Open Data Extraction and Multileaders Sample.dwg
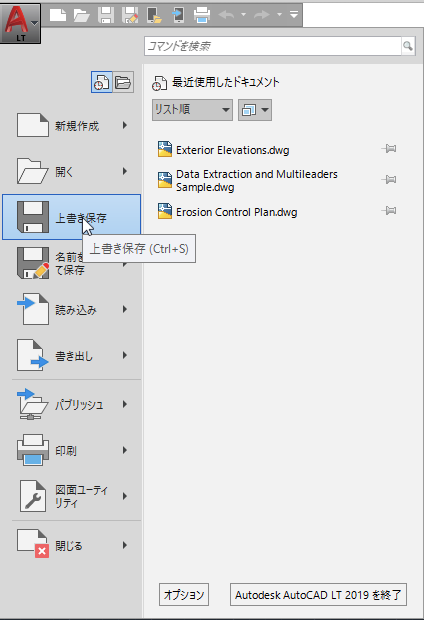 pos(257,180)
